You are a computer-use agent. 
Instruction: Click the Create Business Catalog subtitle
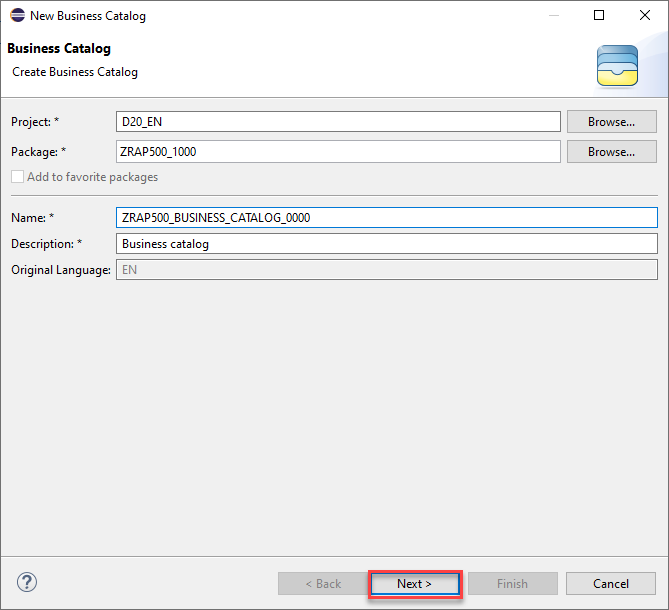tap(75, 72)
